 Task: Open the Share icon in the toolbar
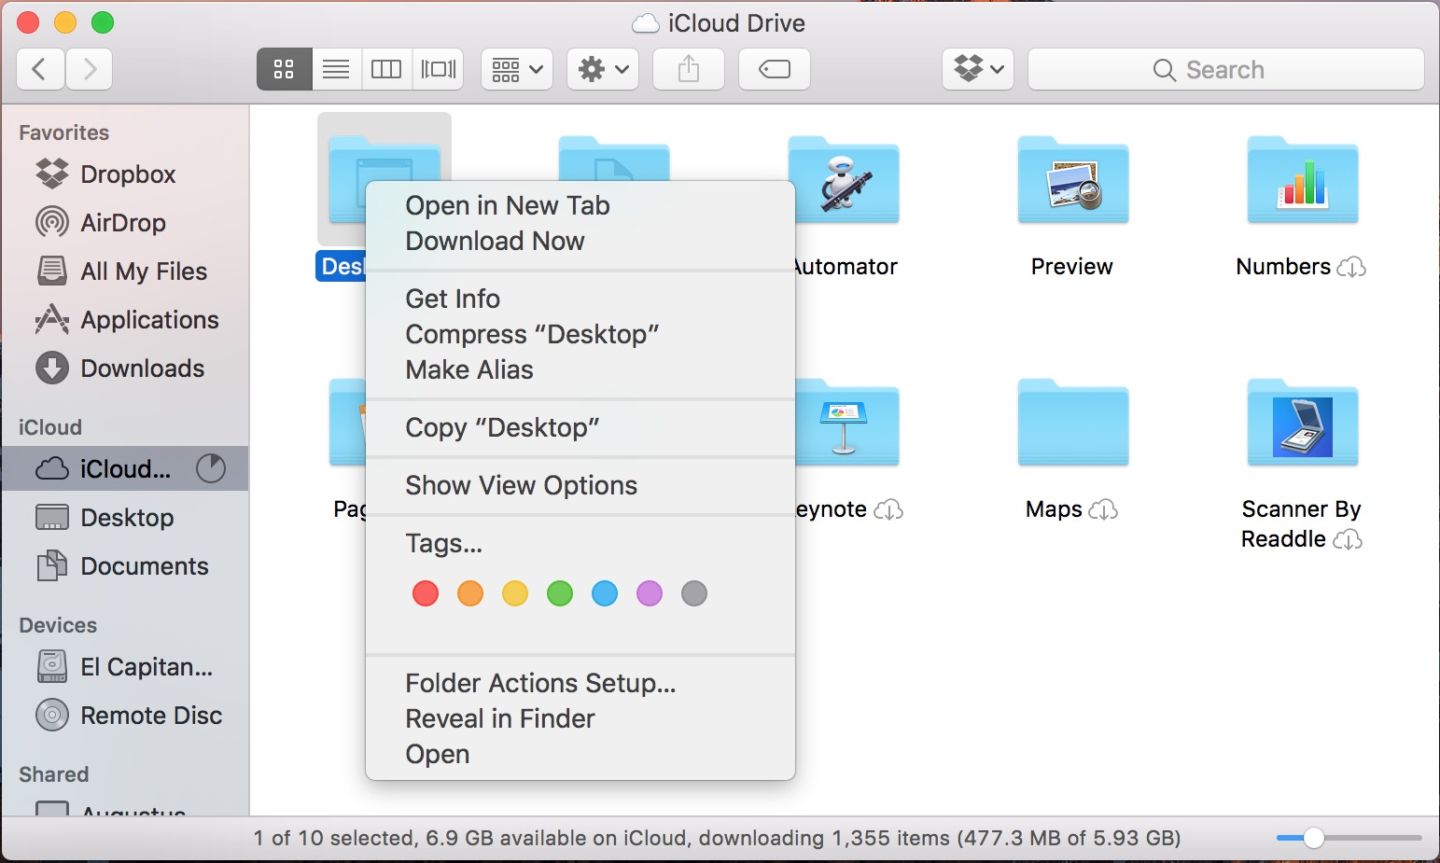click(x=688, y=69)
